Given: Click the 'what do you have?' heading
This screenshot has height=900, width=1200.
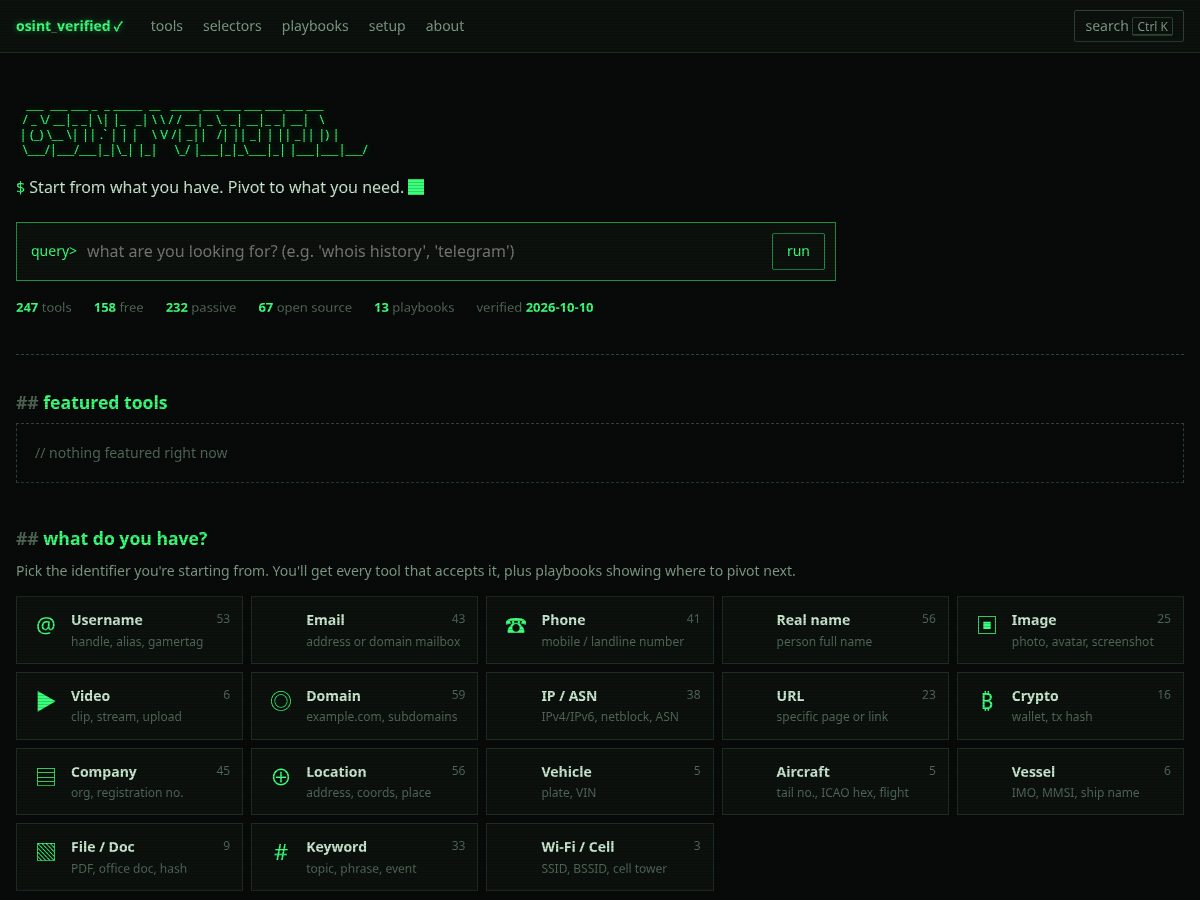Looking at the screenshot, I should pos(125,538).
